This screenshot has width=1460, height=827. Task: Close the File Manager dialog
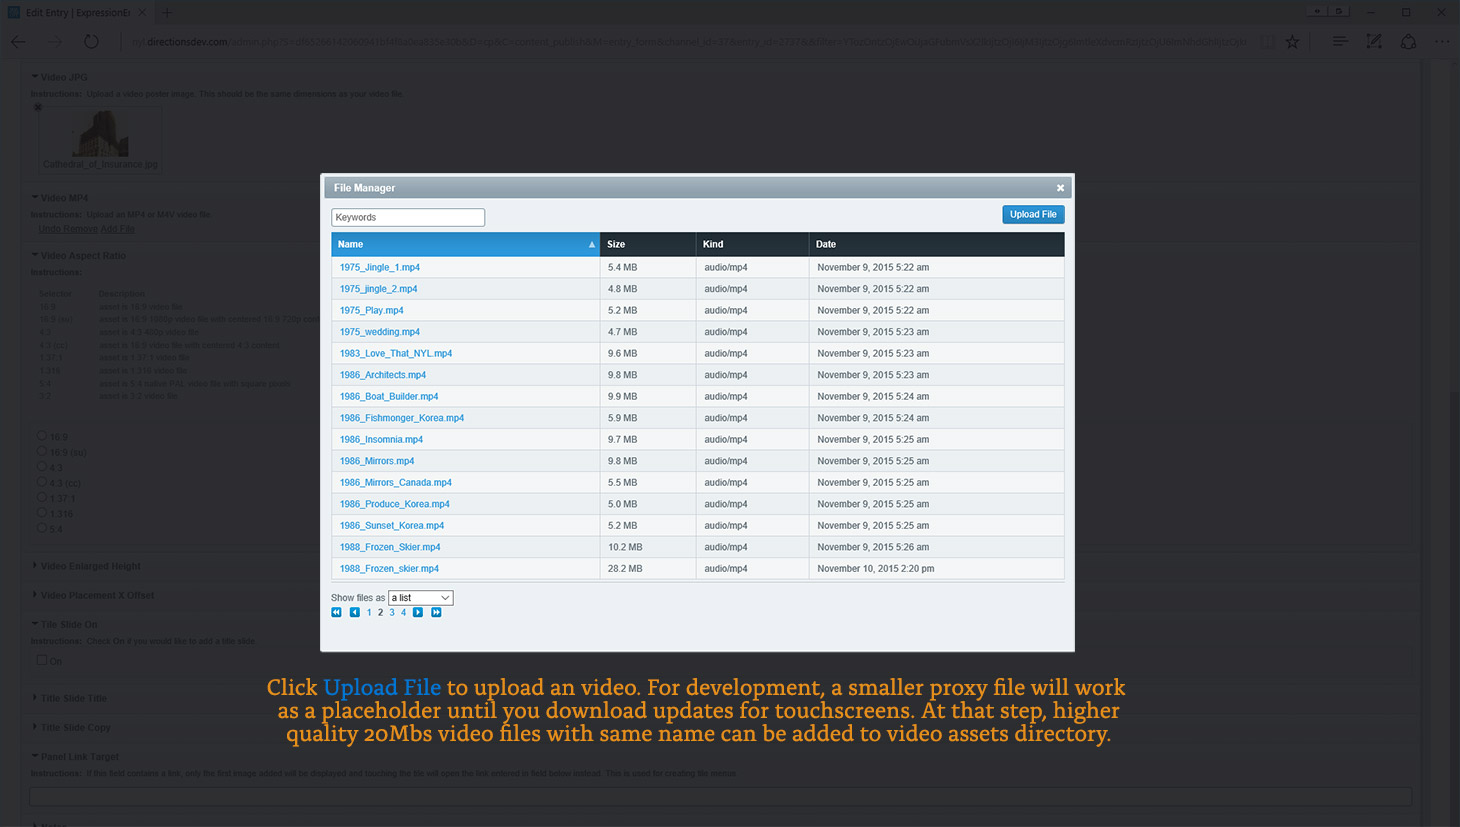[x=1060, y=188]
